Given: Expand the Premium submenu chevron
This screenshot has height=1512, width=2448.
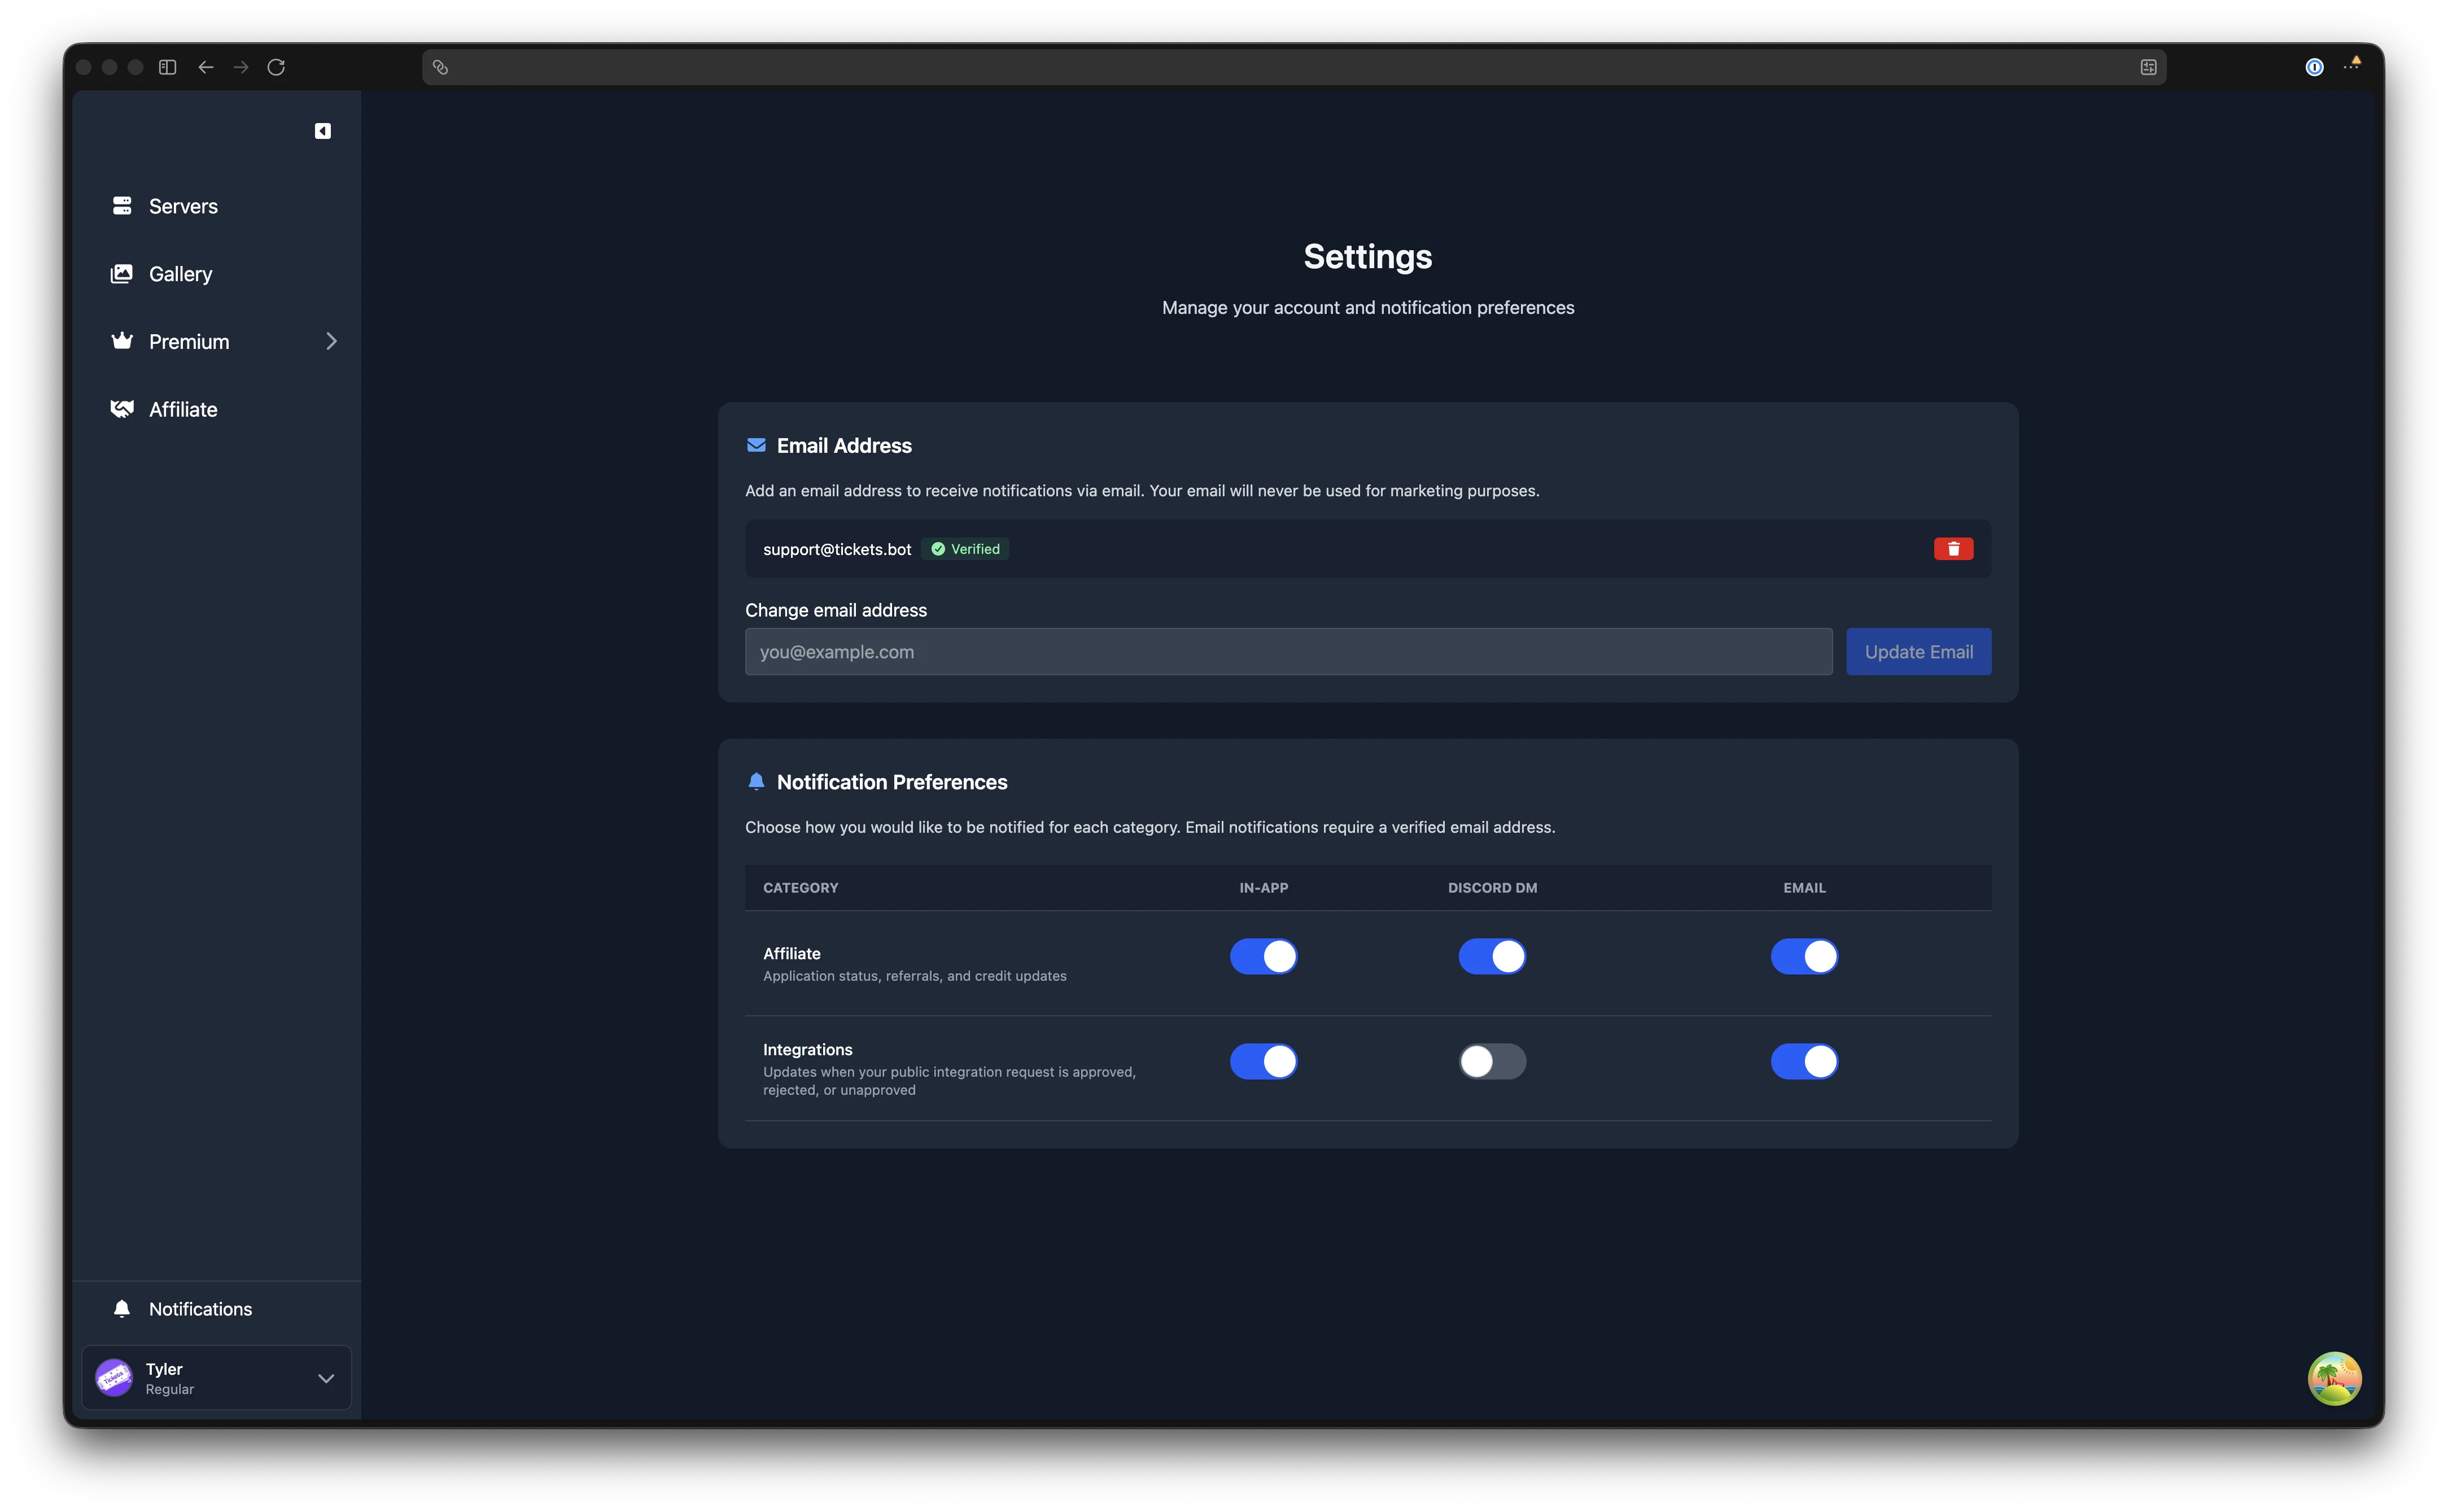Looking at the screenshot, I should click(331, 341).
